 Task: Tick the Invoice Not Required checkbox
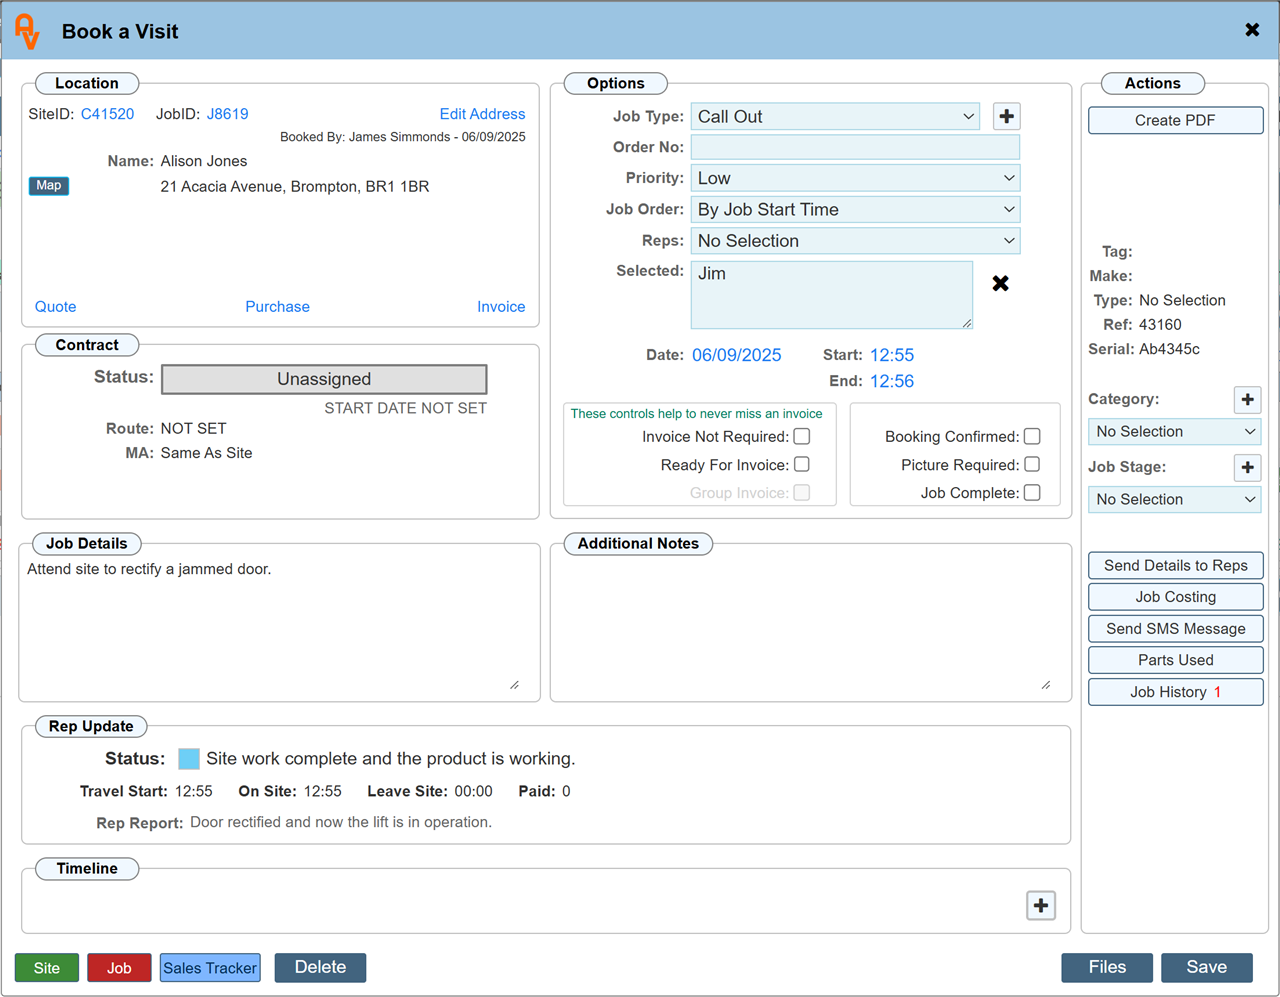click(x=802, y=437)
